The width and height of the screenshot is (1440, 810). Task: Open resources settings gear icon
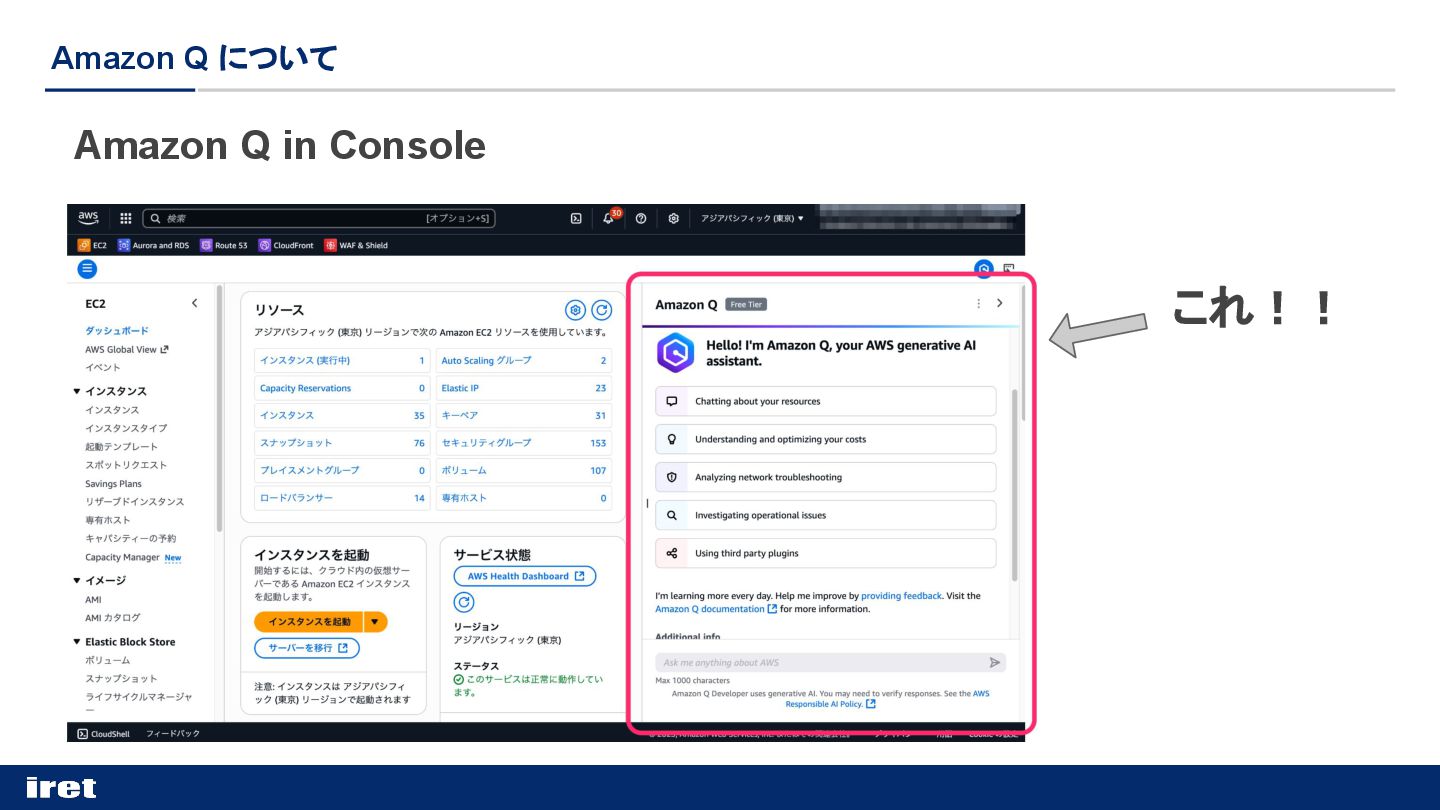coord(575,310)
